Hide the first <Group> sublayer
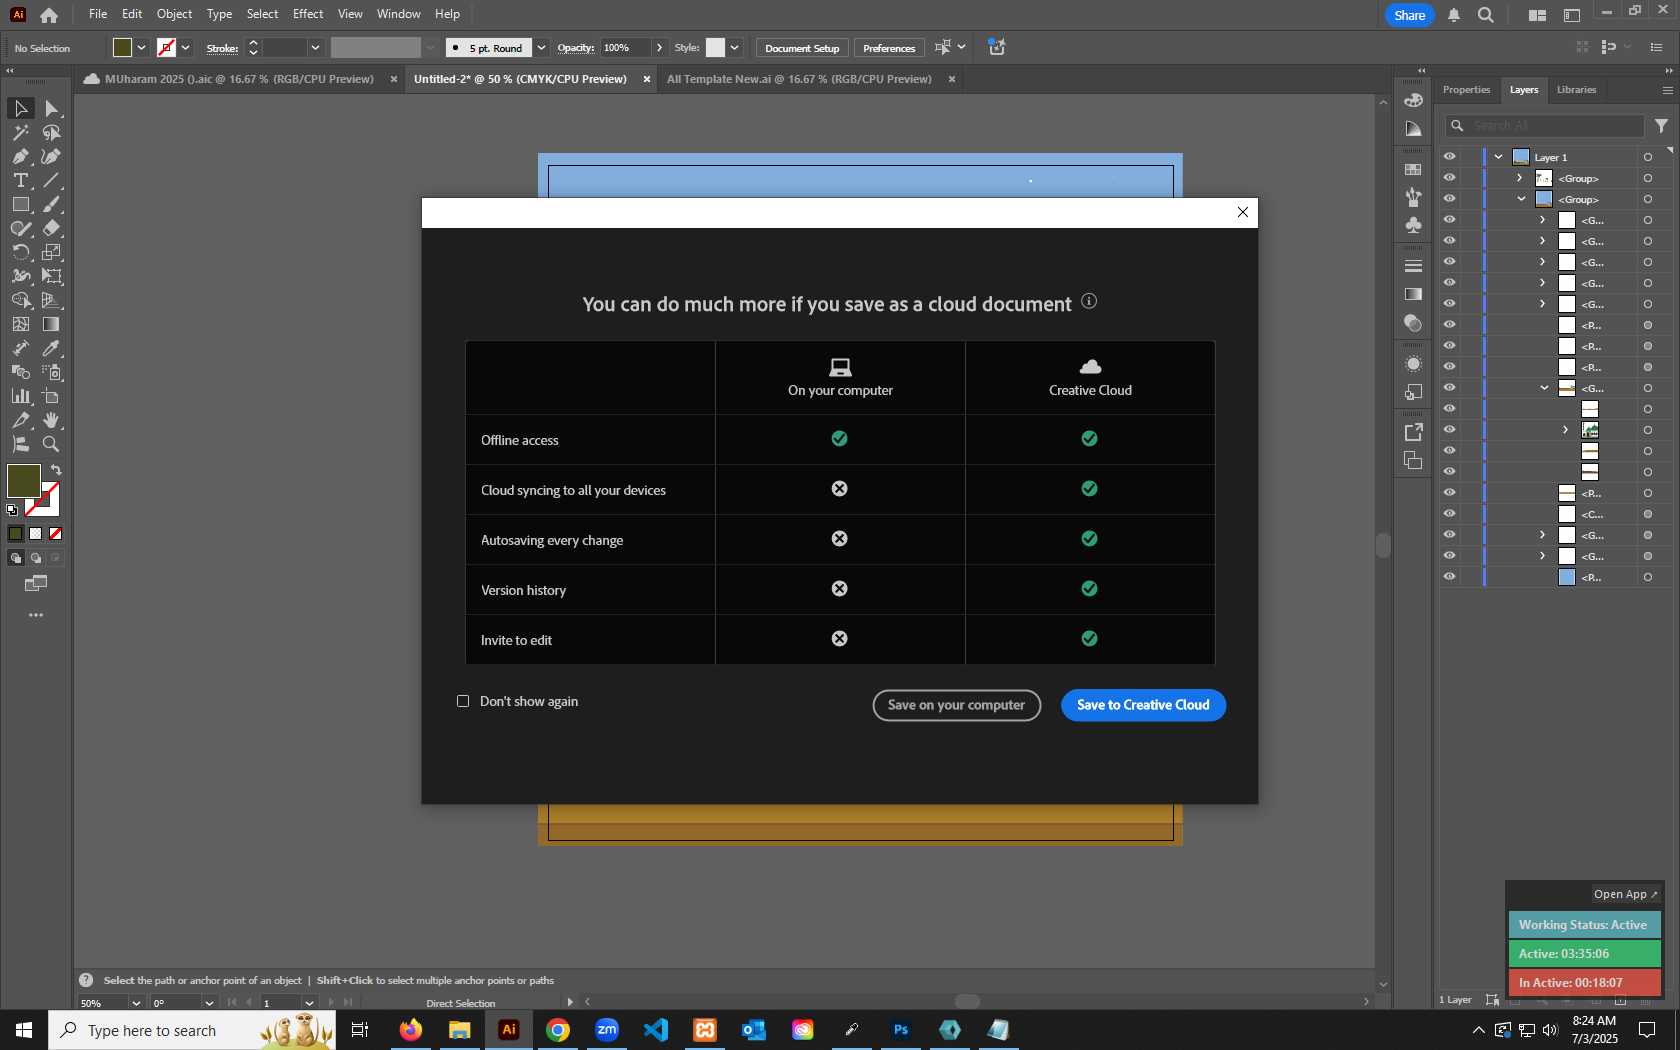Image resolution: width=1680 pixels, height=1050 pixels. tap(1449, 178)
